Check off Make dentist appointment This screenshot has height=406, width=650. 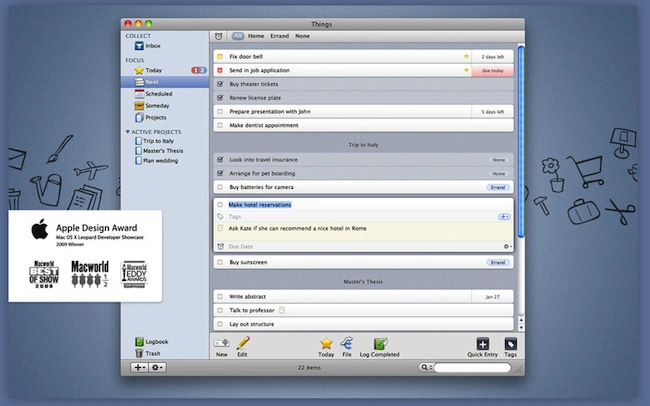point(220,125)
